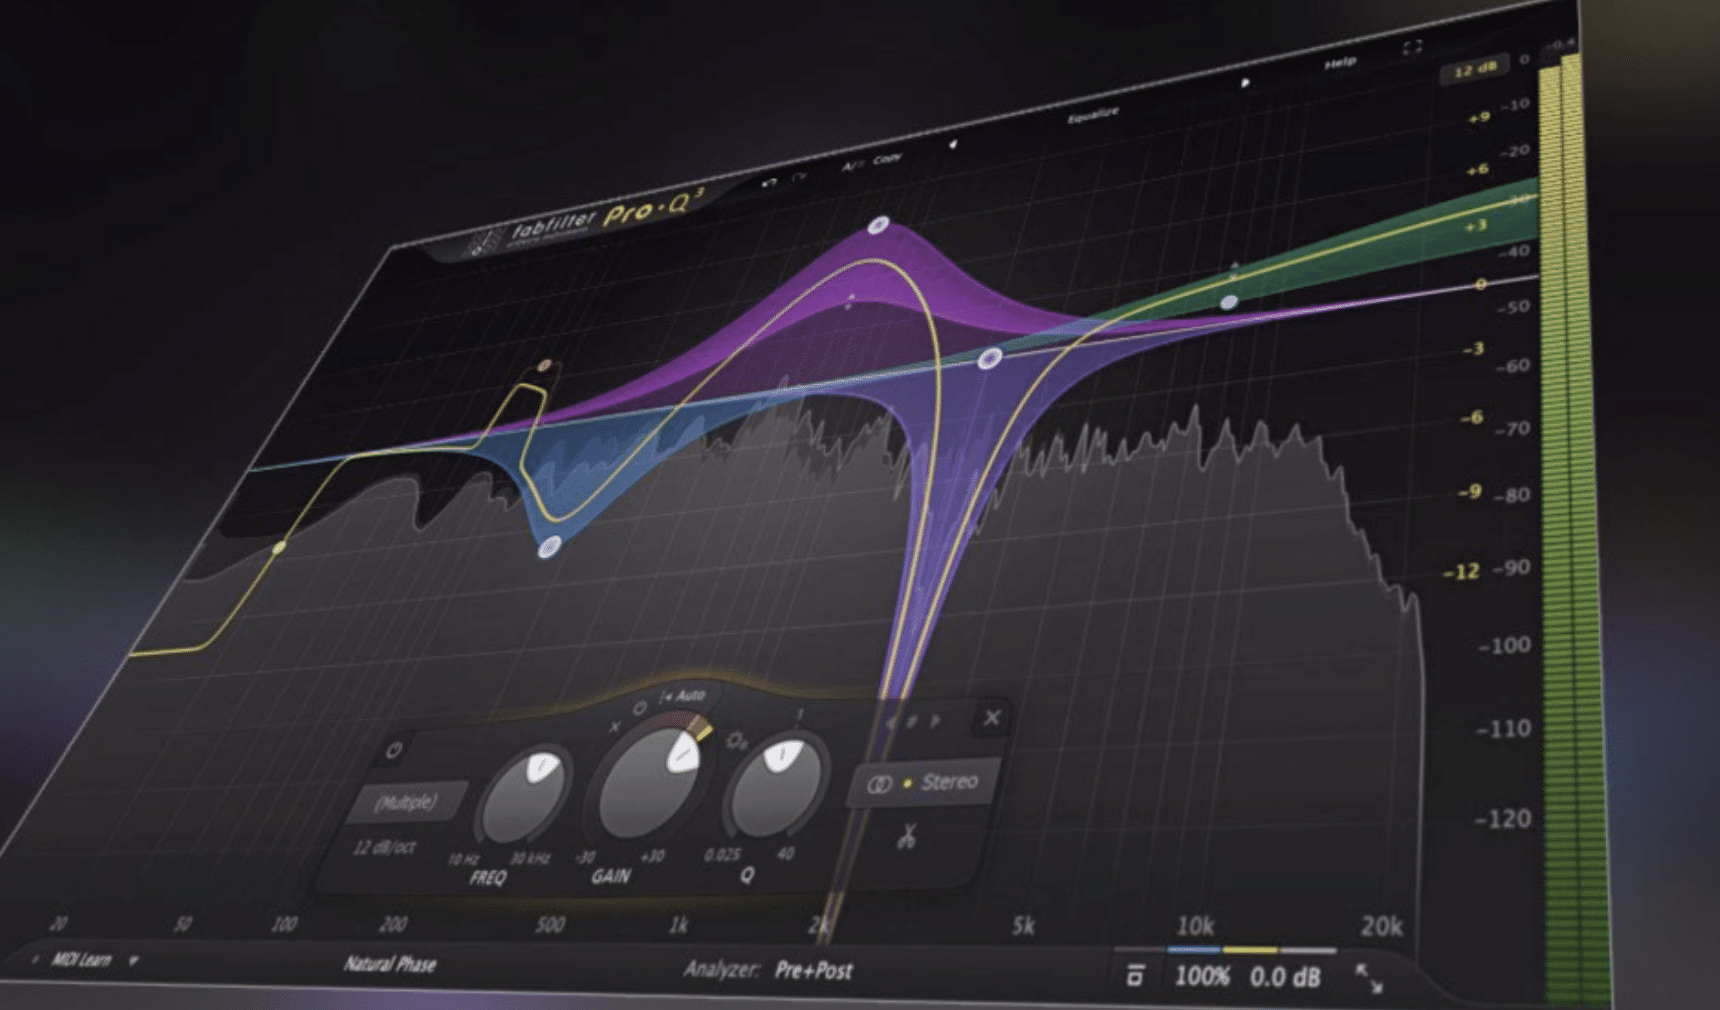1720x1010 pixels.
Task: Click the Copy button in top bar
Action: click(x=886, y=159)
